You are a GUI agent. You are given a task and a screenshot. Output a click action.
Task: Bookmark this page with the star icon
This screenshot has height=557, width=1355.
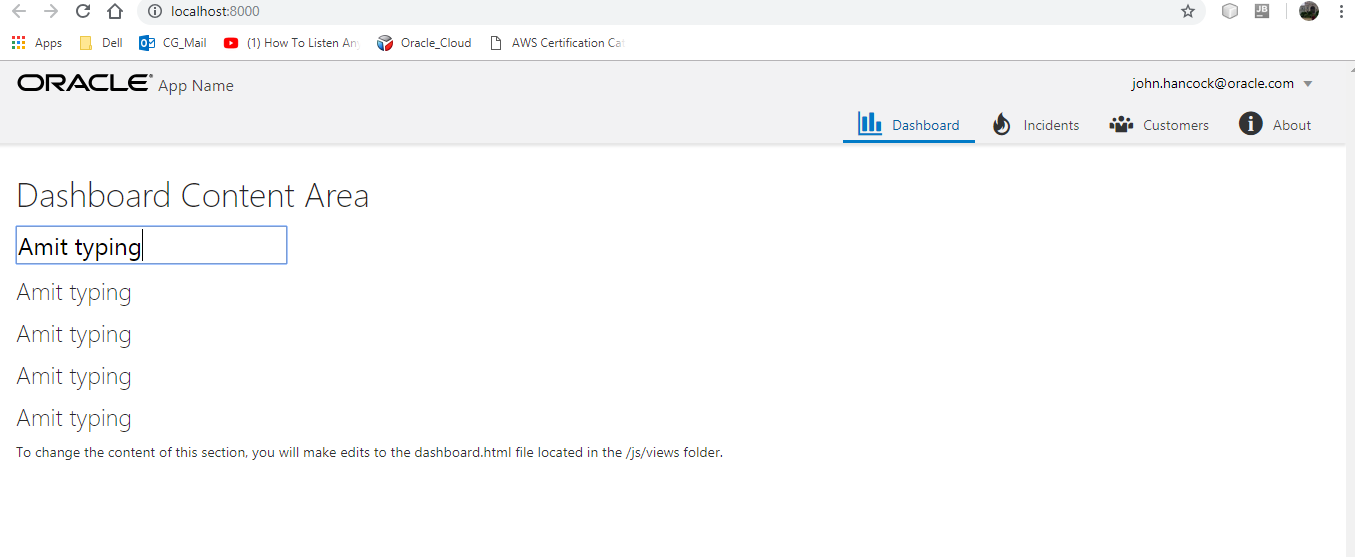[x=1188, y=11]
